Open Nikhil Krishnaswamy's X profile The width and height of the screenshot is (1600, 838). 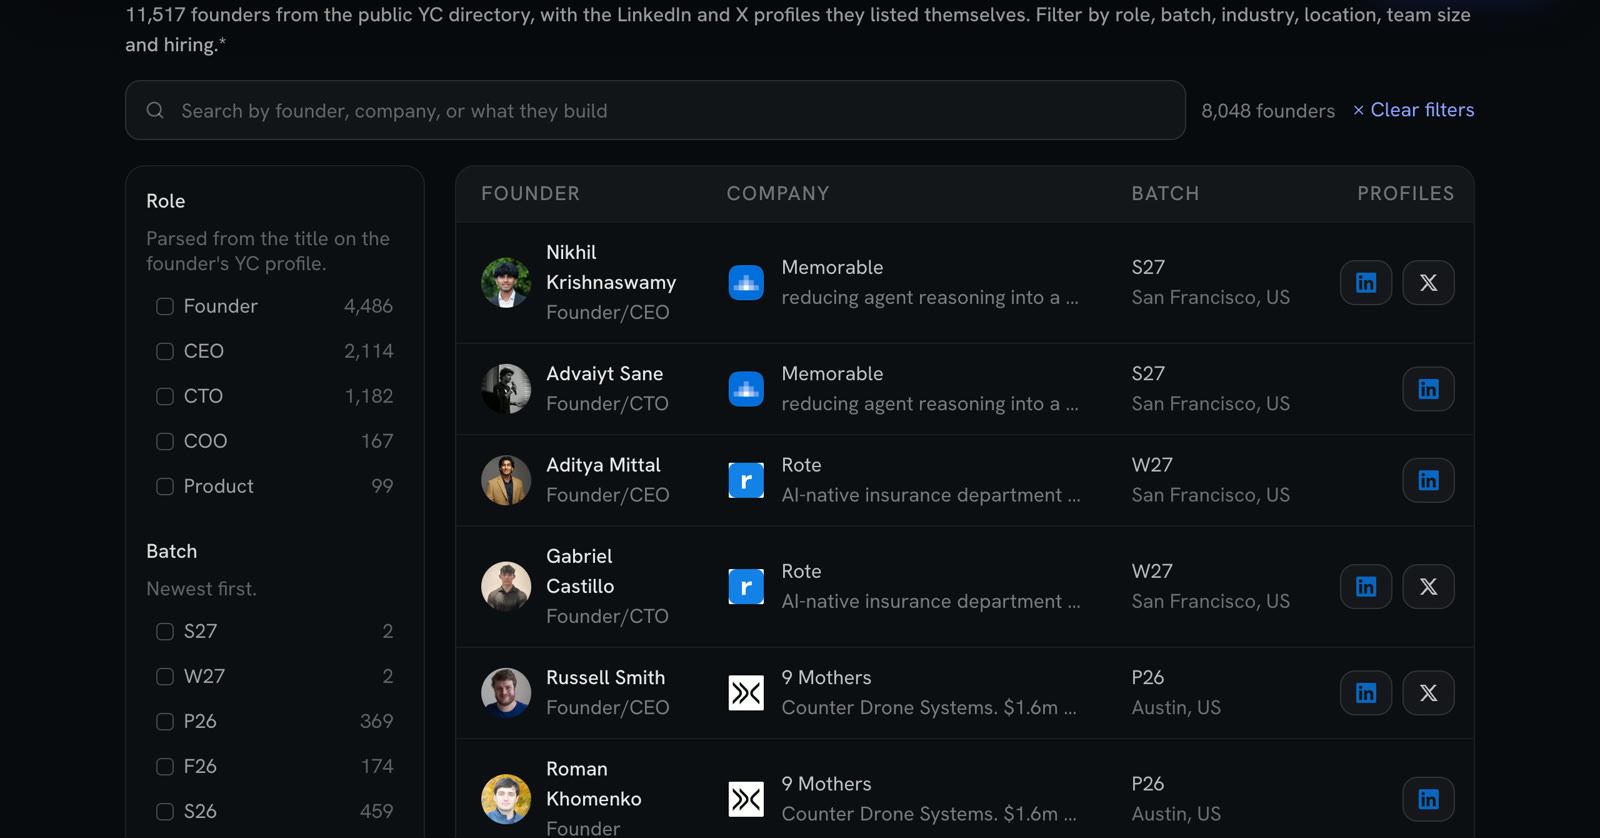pyautogui.click(x=1428, y=283)
